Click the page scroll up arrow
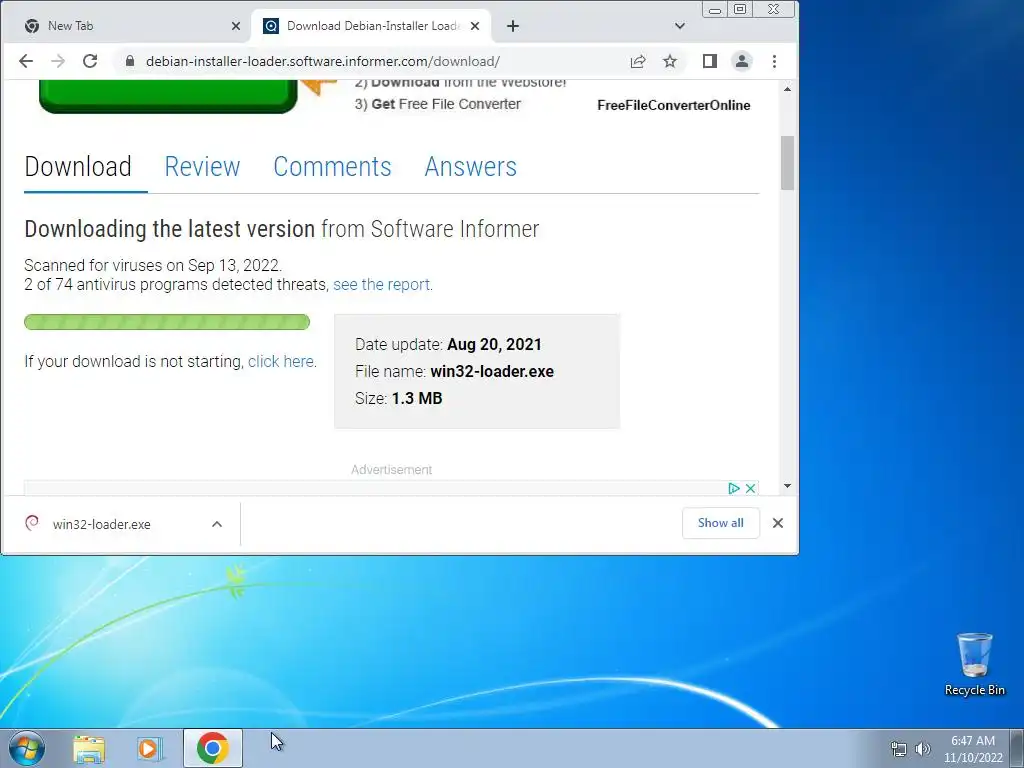Image resolution: width=1024 pixels, height=768 pixels. coord(788,89)
